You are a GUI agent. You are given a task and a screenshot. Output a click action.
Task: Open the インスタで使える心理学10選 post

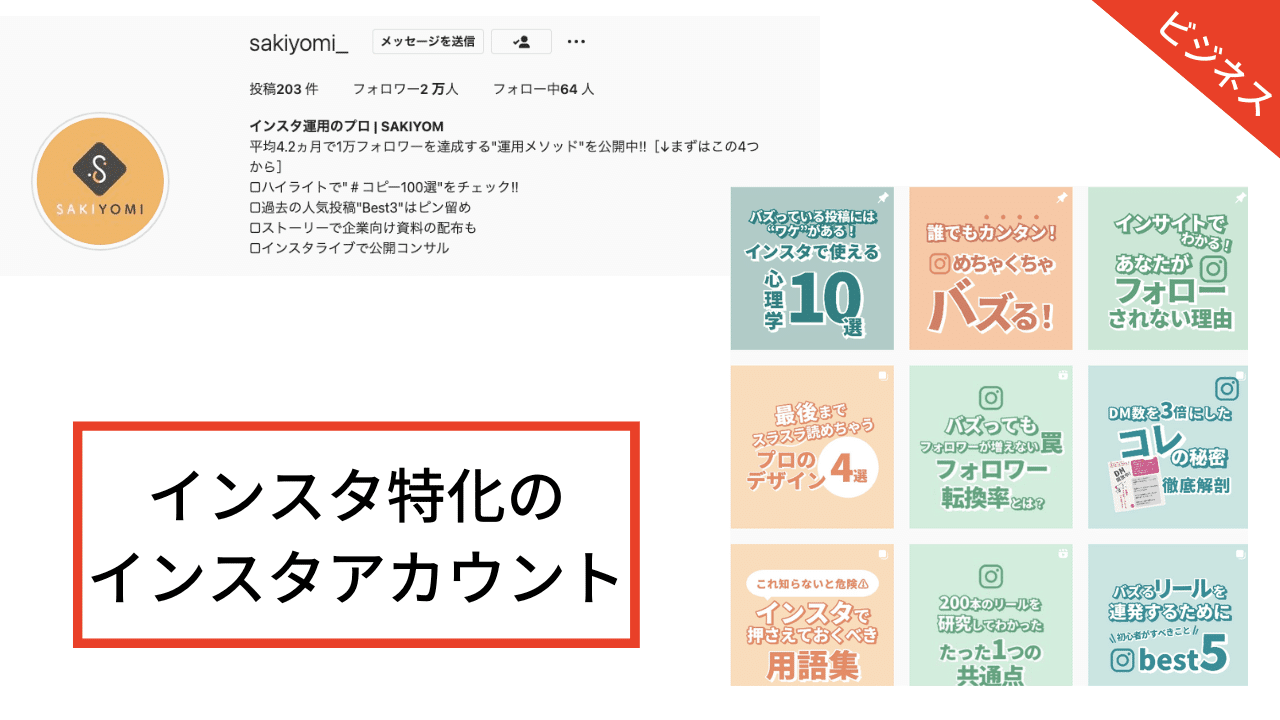pyautogui.click(x=812, y=268)
